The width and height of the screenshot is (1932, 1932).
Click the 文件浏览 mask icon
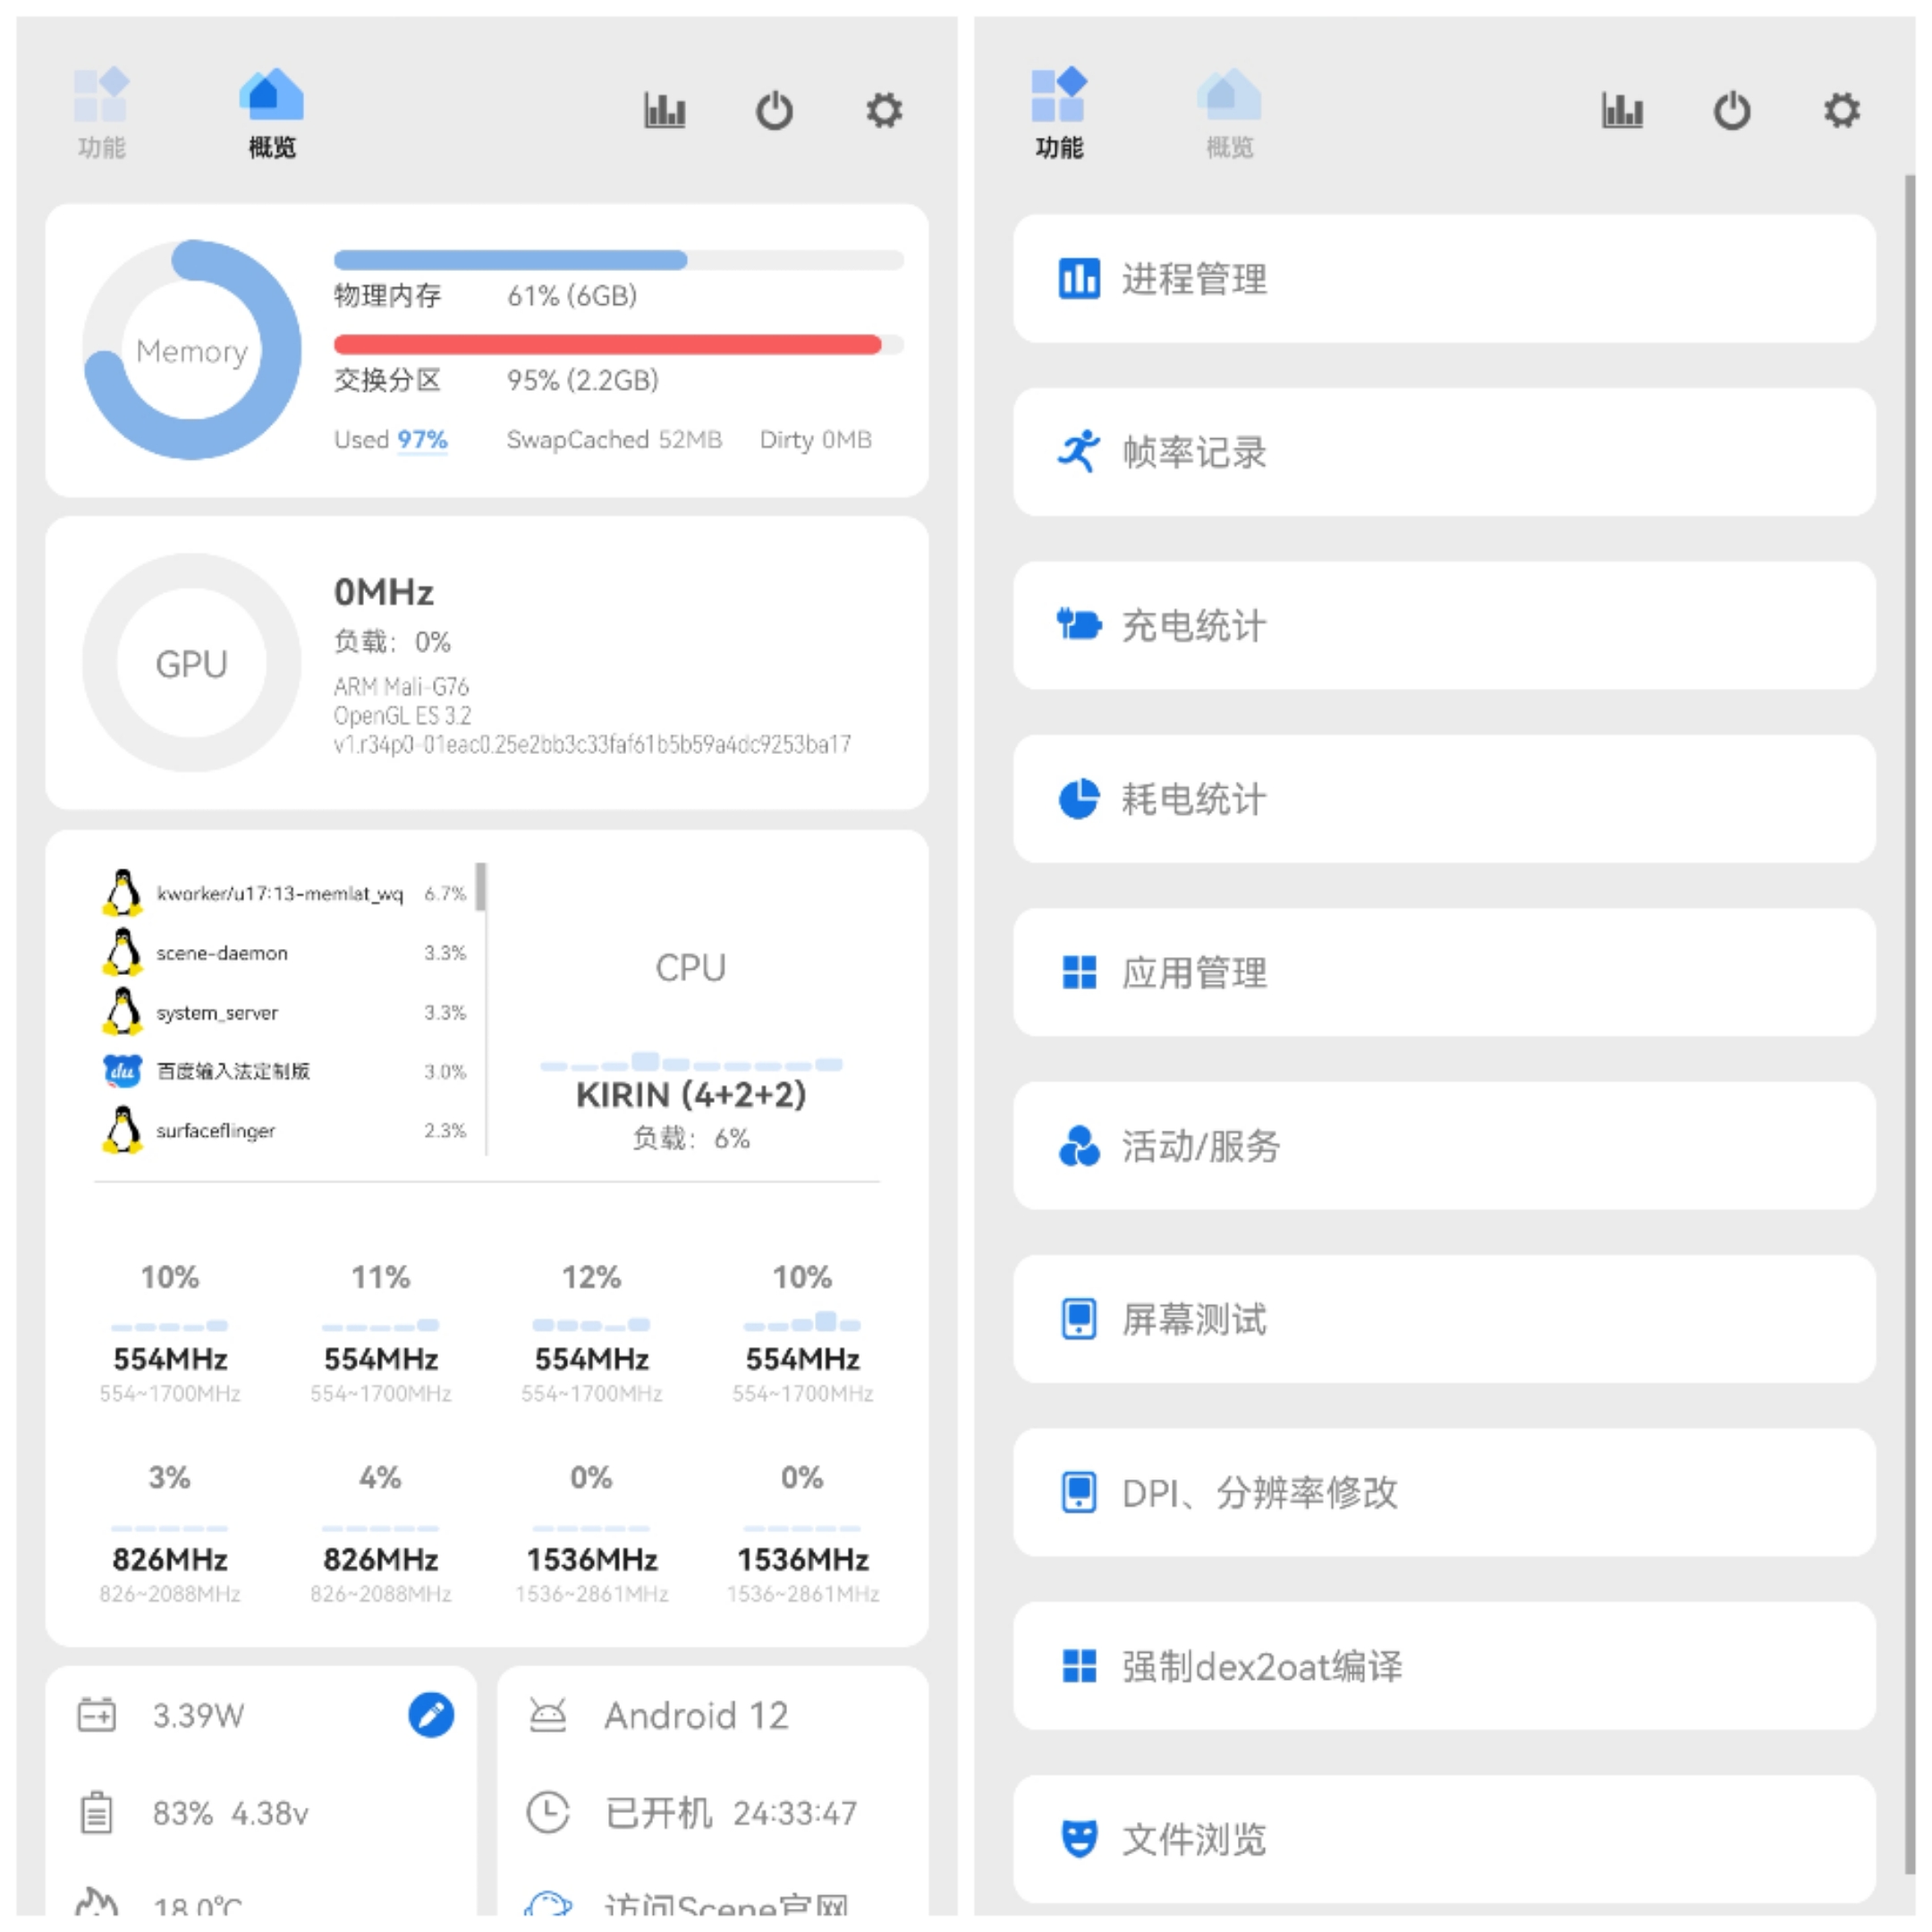(x=1078, y=1838)
